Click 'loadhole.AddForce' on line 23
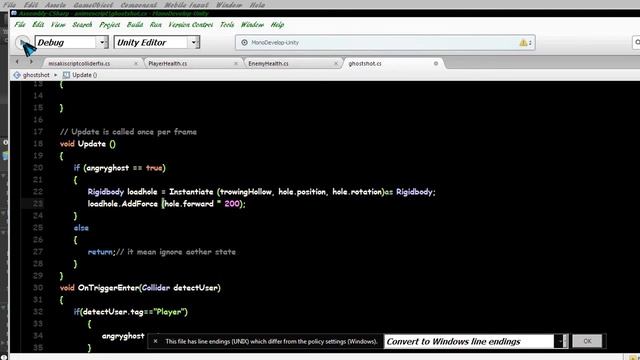The width and height of the screenshot is (640, 360). pos(123,204)
